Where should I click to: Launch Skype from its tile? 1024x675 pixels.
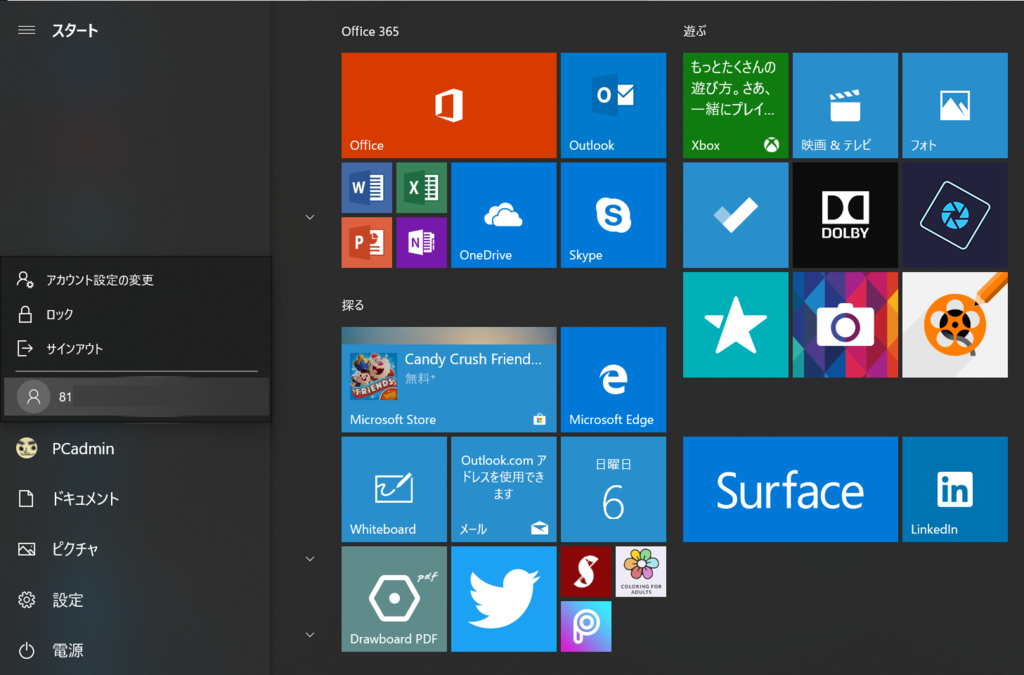(613, 215)
